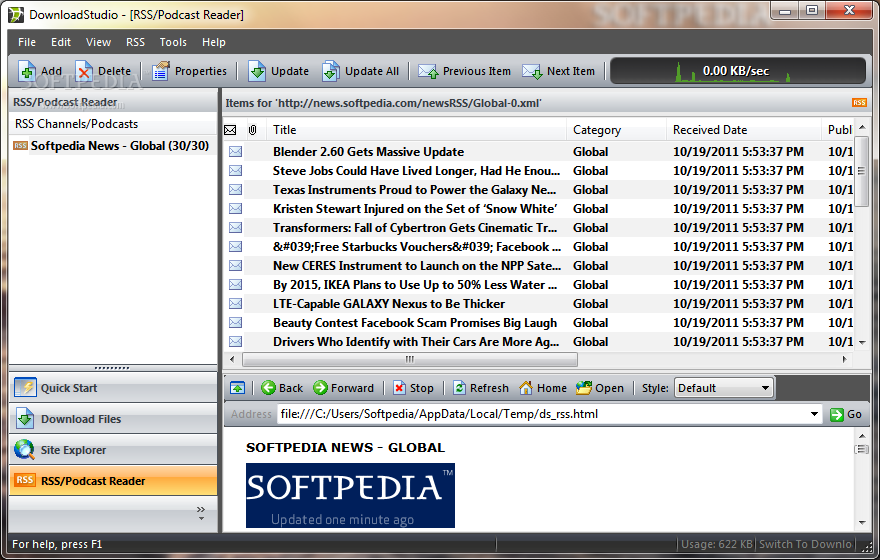Screen dimensions: 880x560
Task: Open the Tools menu
Action: 173,42
